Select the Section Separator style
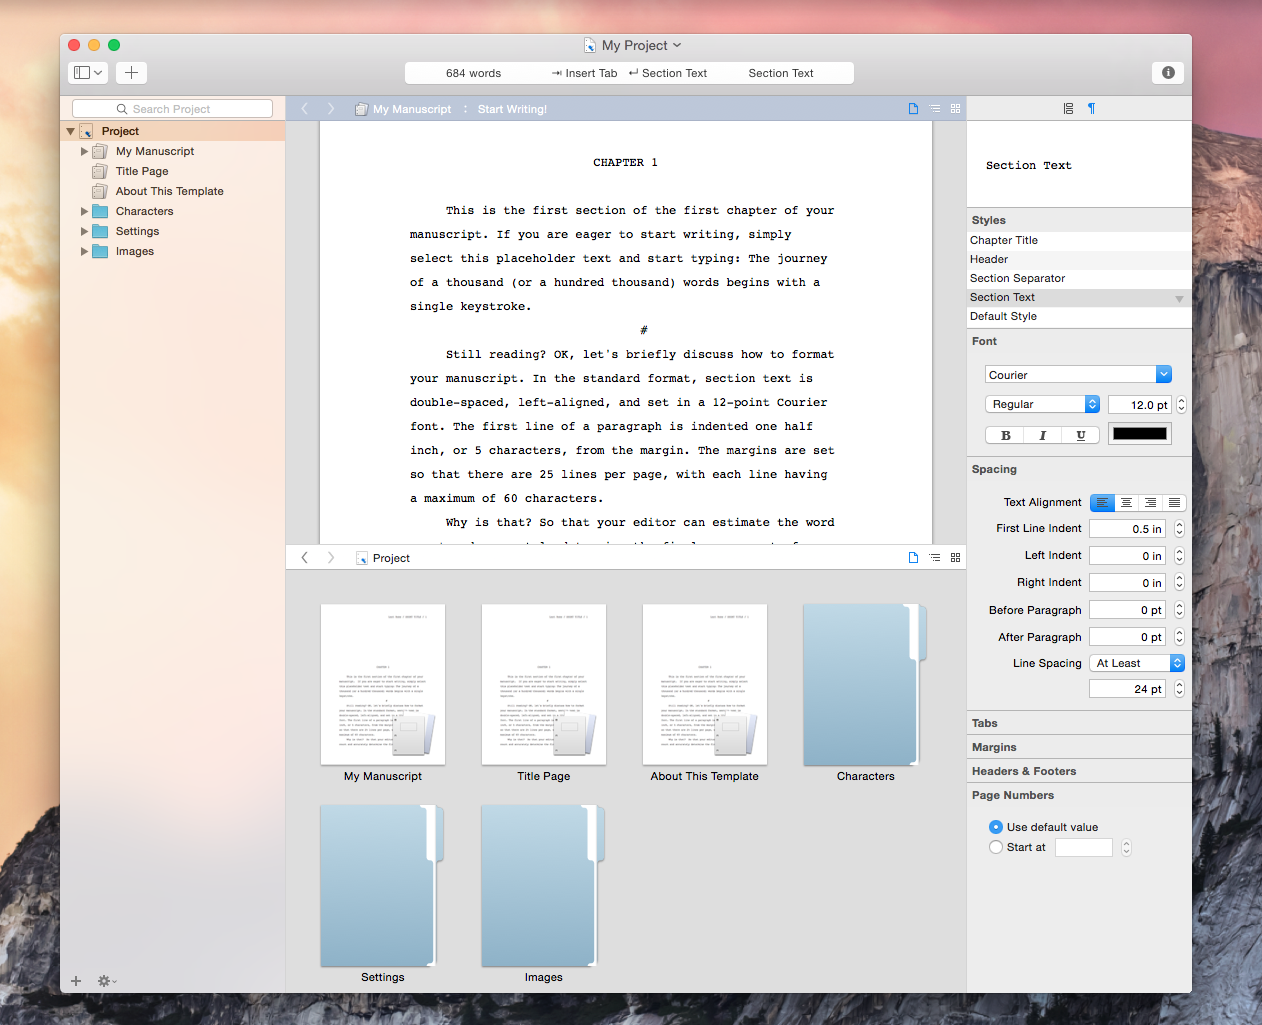 point(1079,278)
